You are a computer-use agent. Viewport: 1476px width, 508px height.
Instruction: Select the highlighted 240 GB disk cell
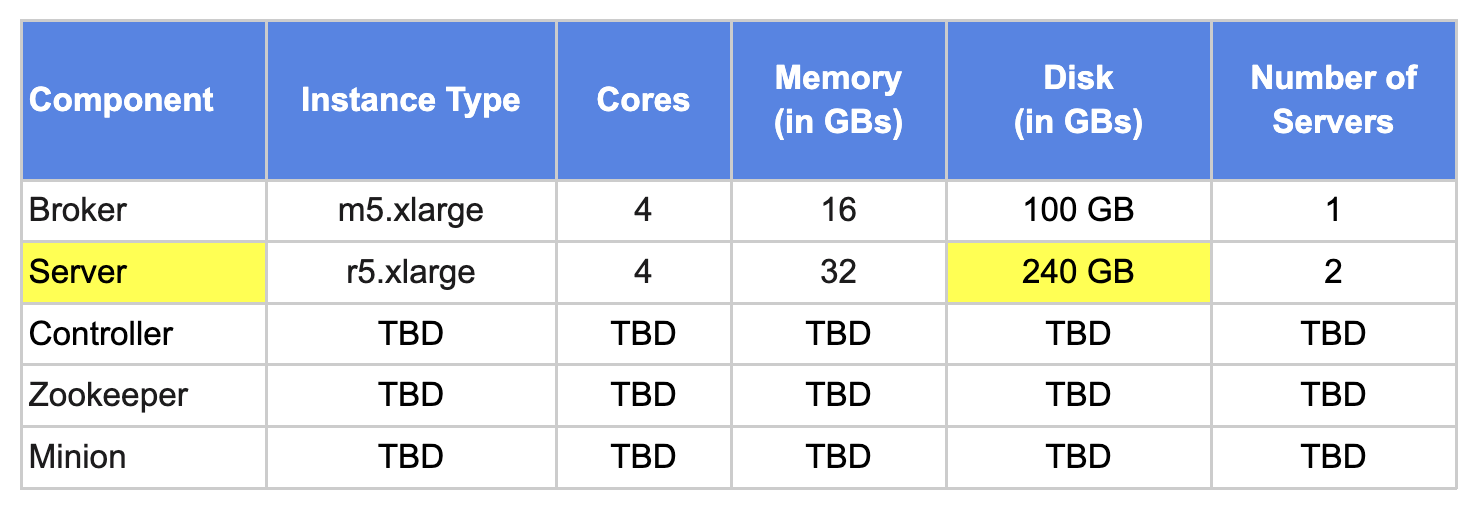pyautogui.click(x=1078, y=272)
